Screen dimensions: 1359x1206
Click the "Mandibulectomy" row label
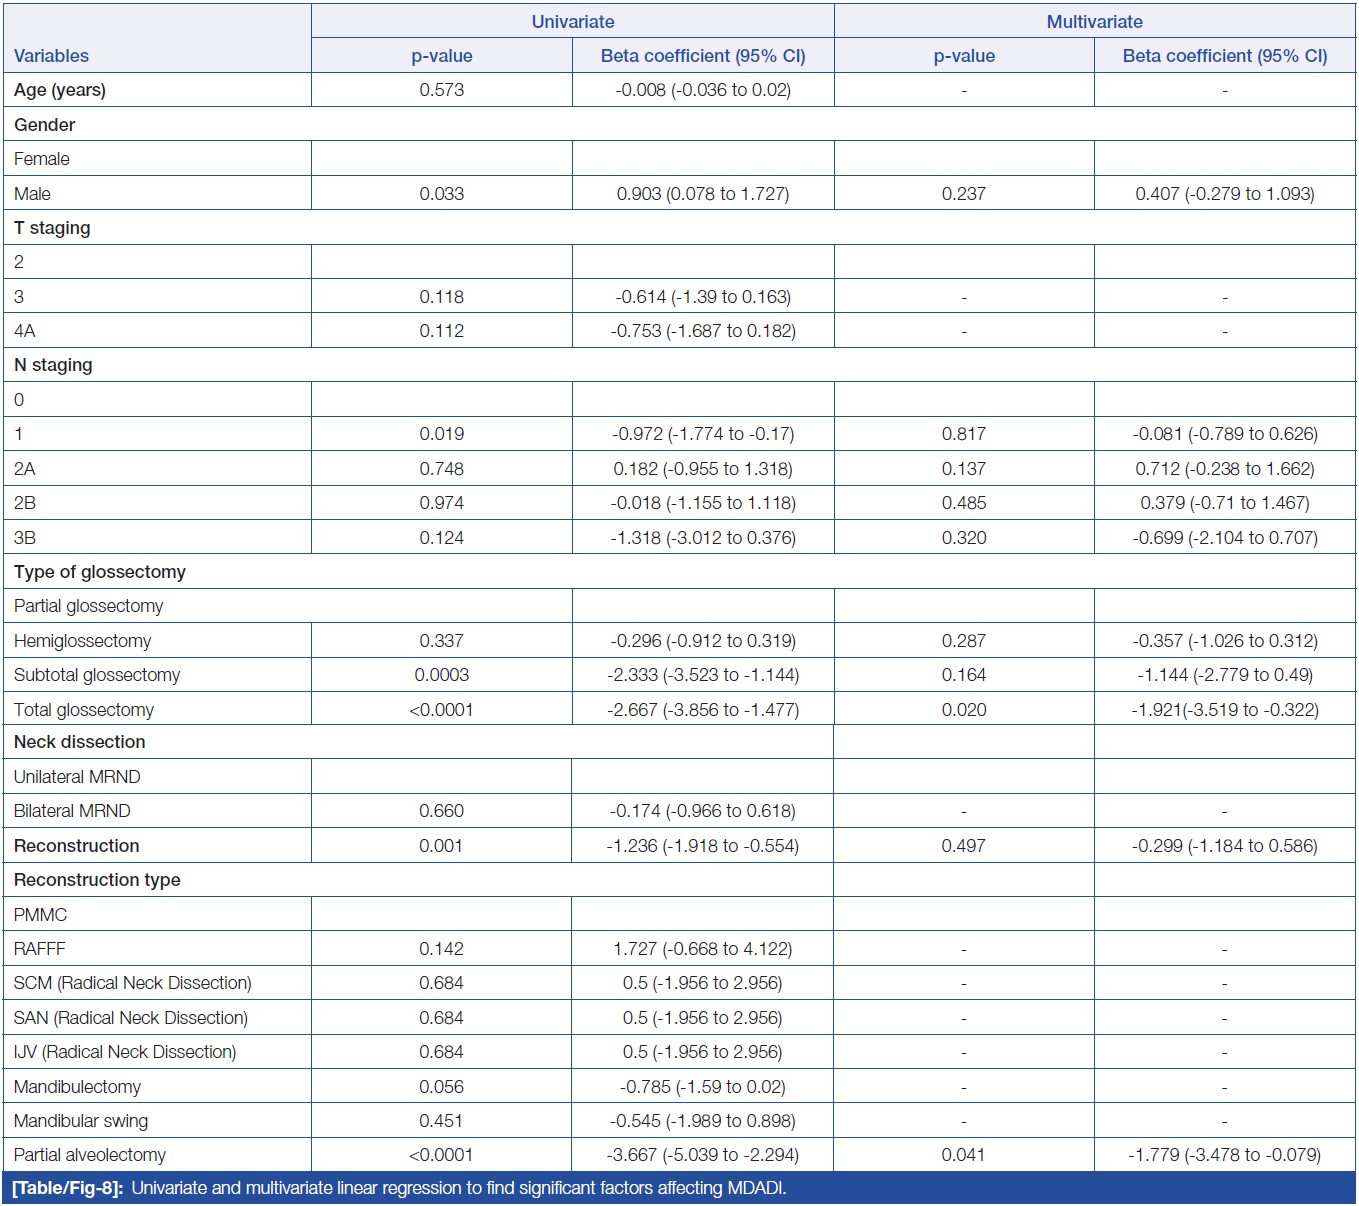click(77, 1087)
